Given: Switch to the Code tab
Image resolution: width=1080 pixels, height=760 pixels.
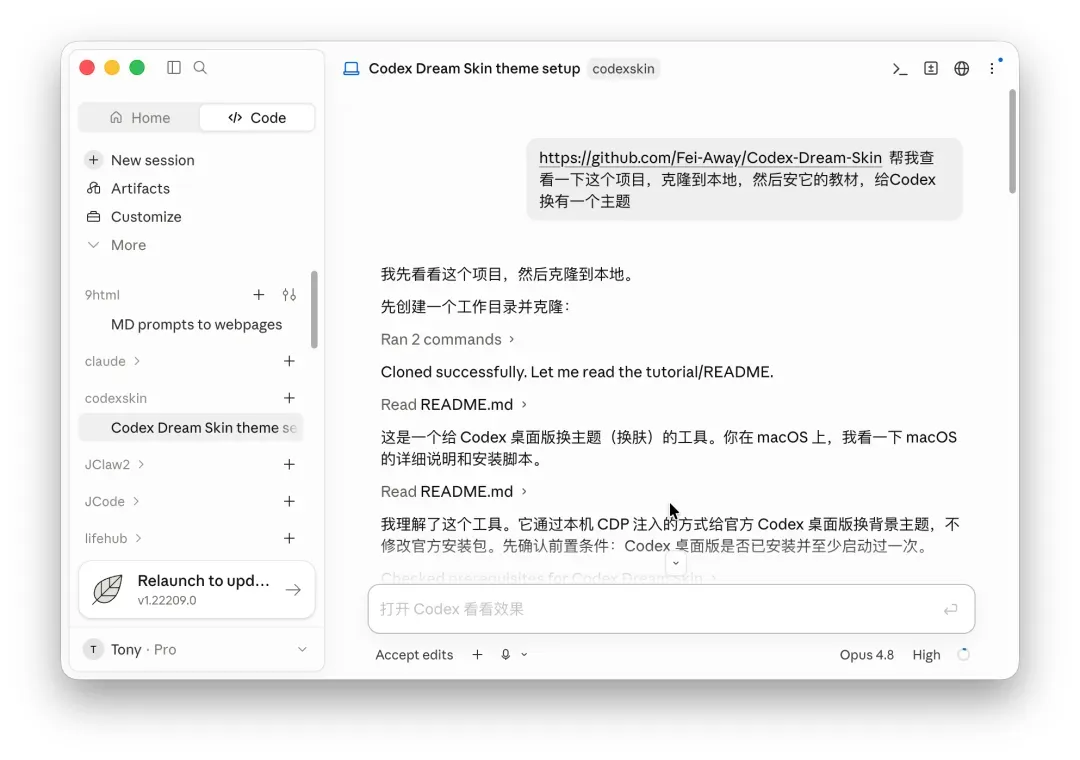Looking at the screenshot, I should coord(257,118).
